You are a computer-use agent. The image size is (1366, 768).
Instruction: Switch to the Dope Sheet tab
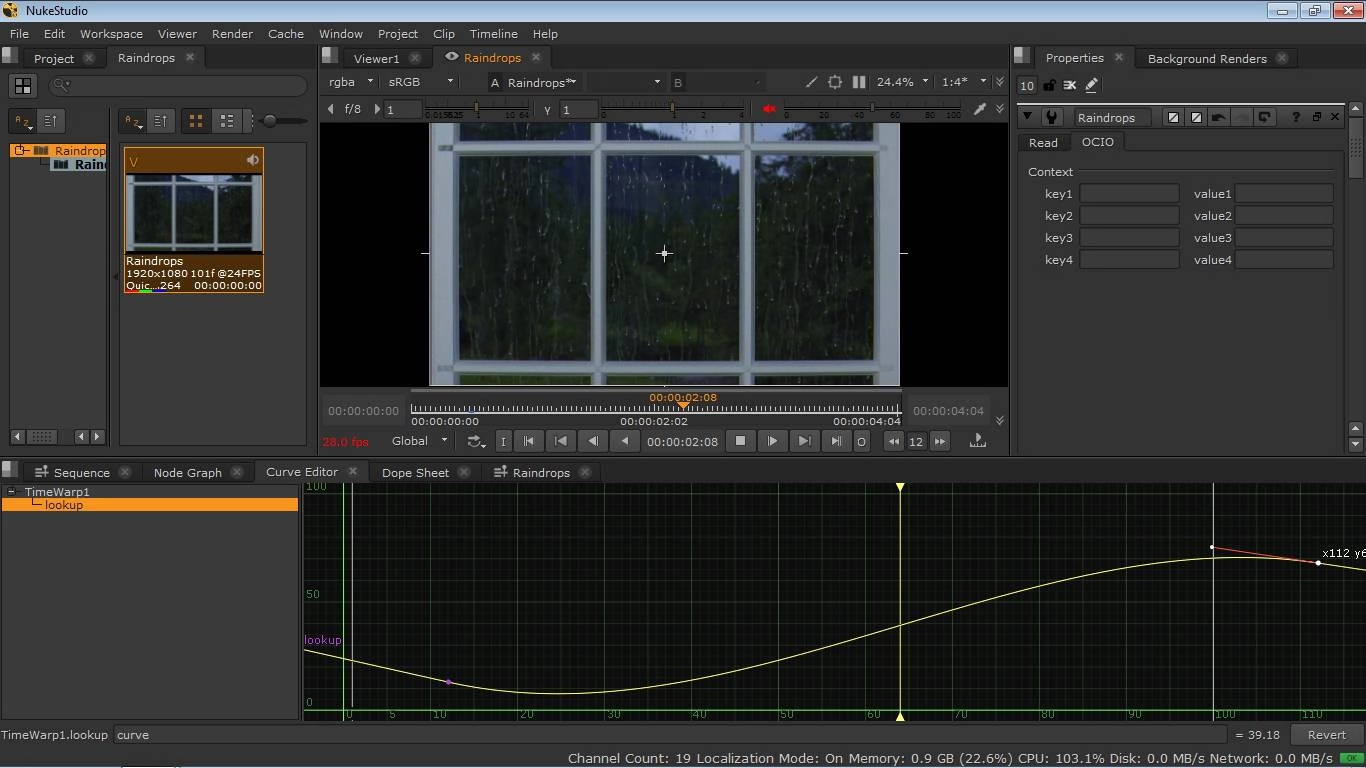(x=415, y=472)
